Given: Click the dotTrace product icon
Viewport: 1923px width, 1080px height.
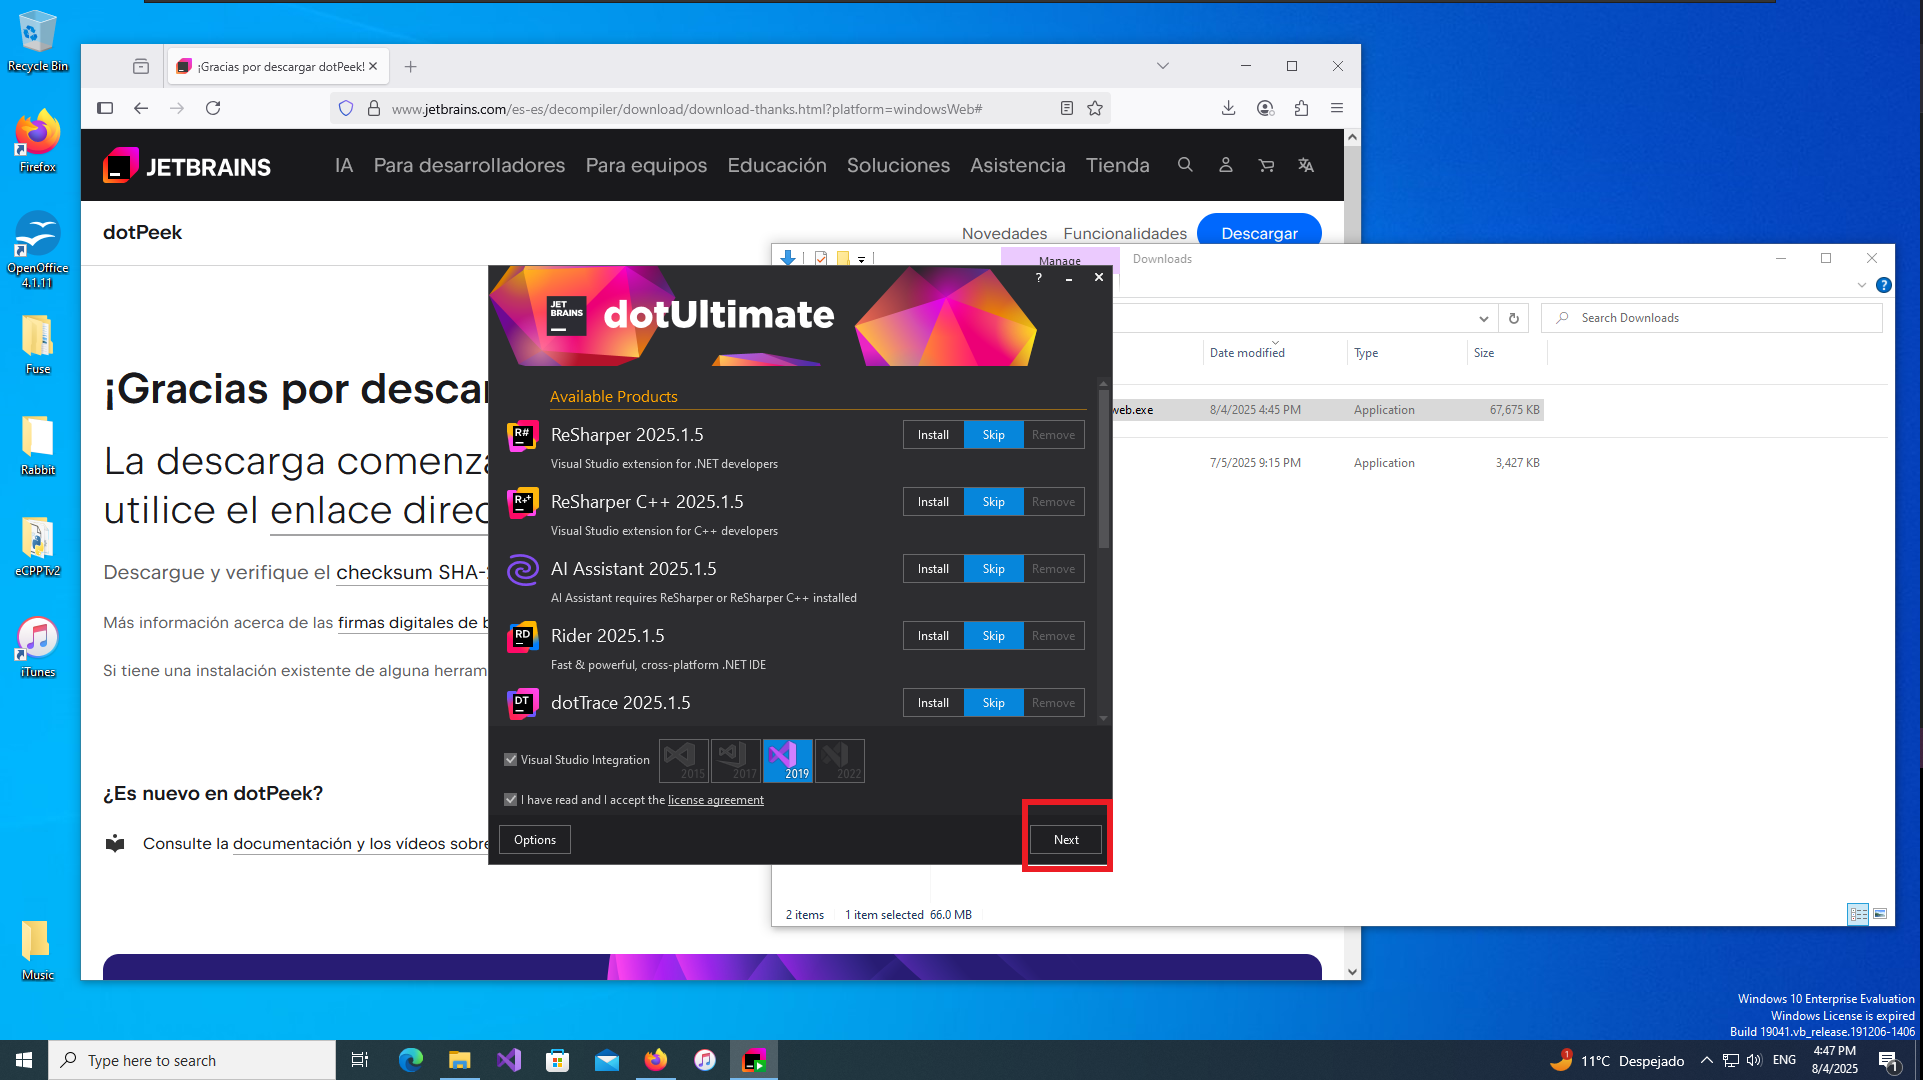Looking at the screenshot, I should [523, 704].
